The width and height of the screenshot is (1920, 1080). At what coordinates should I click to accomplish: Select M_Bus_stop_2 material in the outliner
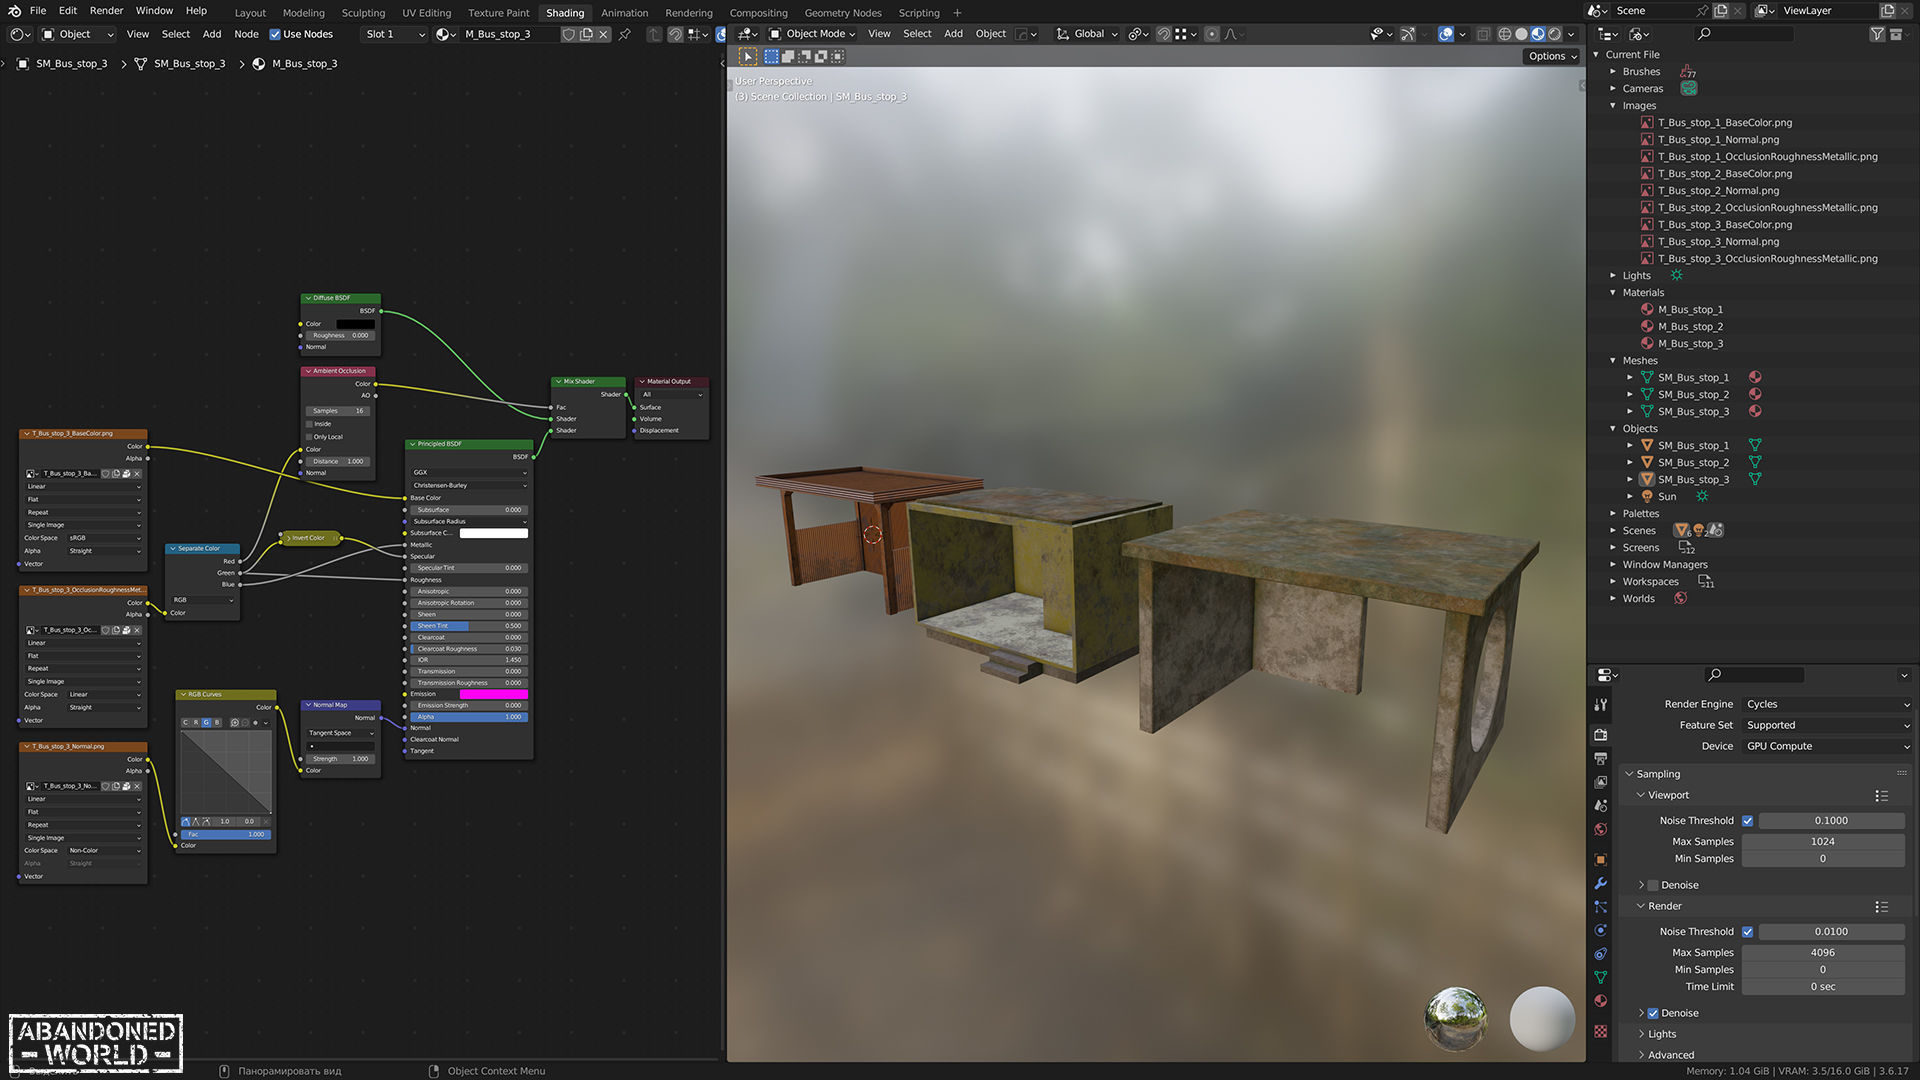(1690, 327)
